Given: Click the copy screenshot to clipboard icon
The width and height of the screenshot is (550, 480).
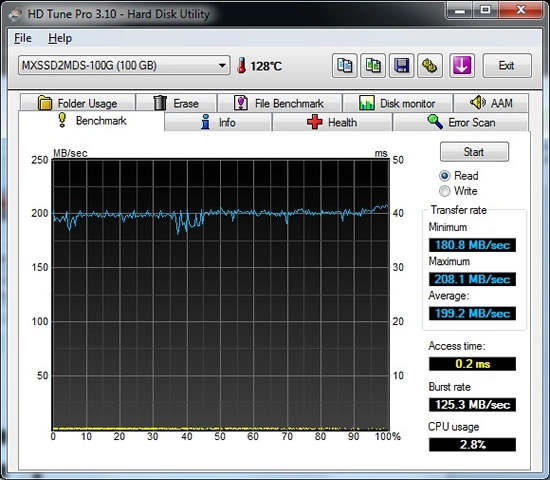Looking at the screenshot, I should pyautogui.click(x=373, y=66).
